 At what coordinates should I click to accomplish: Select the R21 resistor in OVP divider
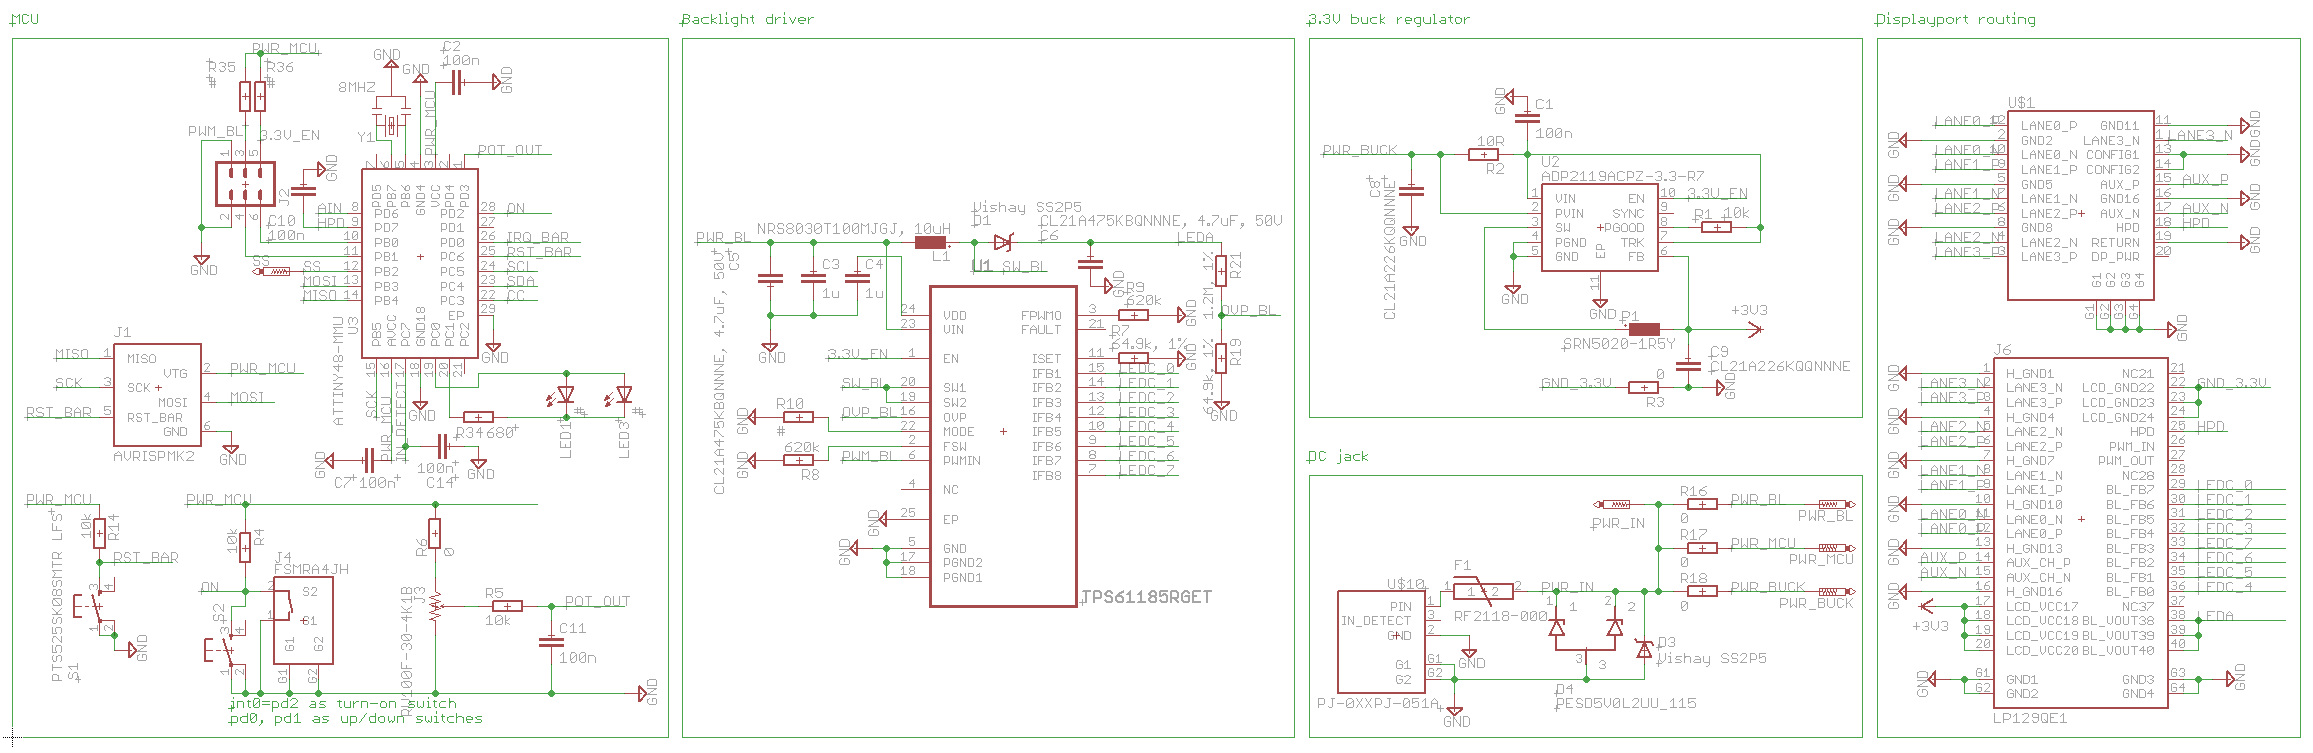pyautogui.click(x=1221, y=271)
